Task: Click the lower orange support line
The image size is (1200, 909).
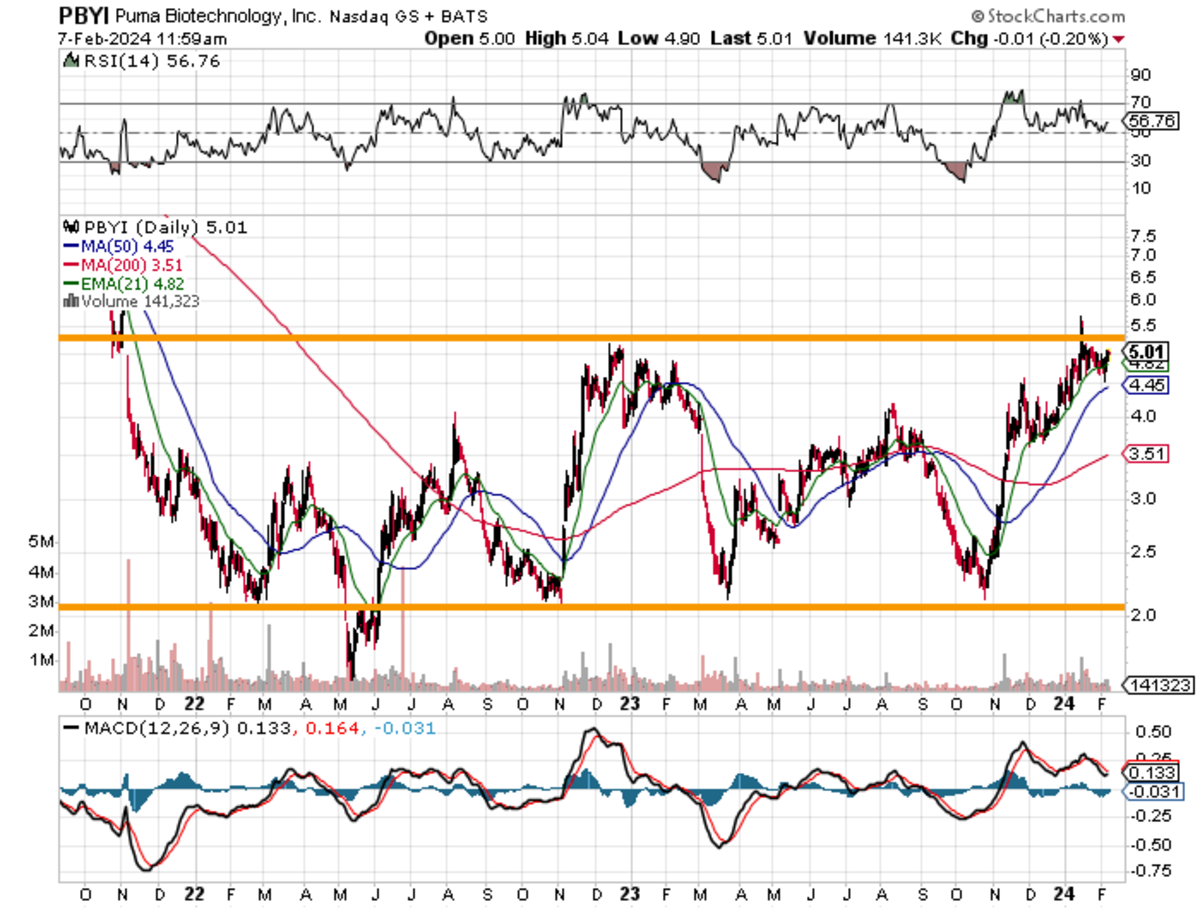Action: [x=600, y=606]
